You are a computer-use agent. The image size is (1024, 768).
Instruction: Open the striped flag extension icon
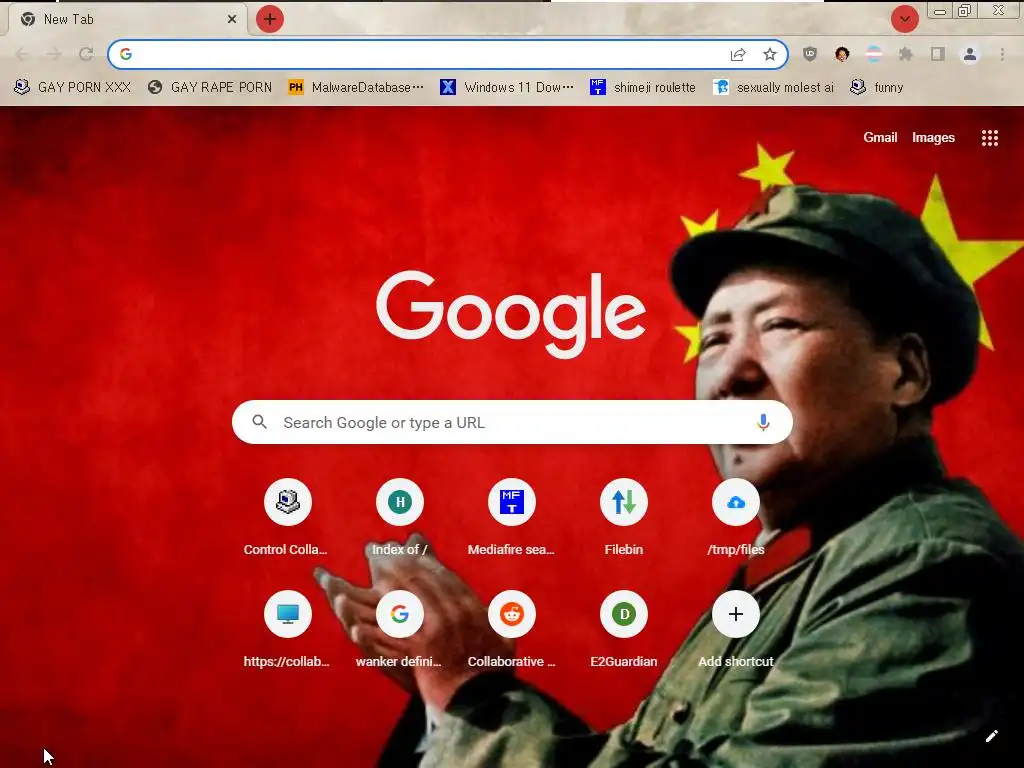pyautogui.click(x=874, y=54)
